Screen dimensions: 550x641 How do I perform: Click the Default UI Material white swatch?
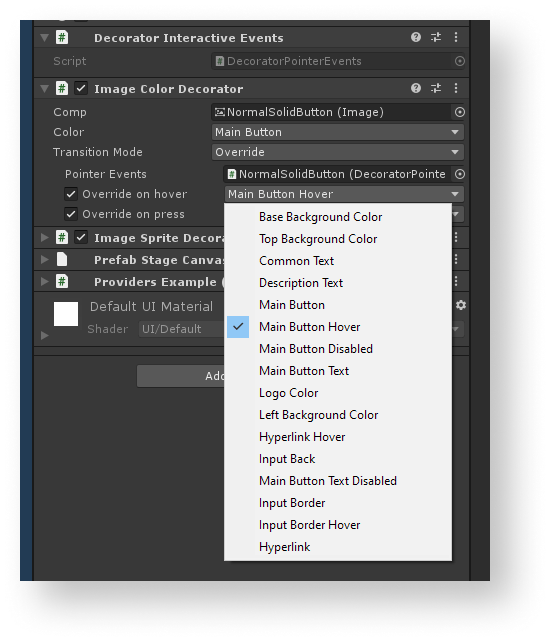[x=66, y=314]
